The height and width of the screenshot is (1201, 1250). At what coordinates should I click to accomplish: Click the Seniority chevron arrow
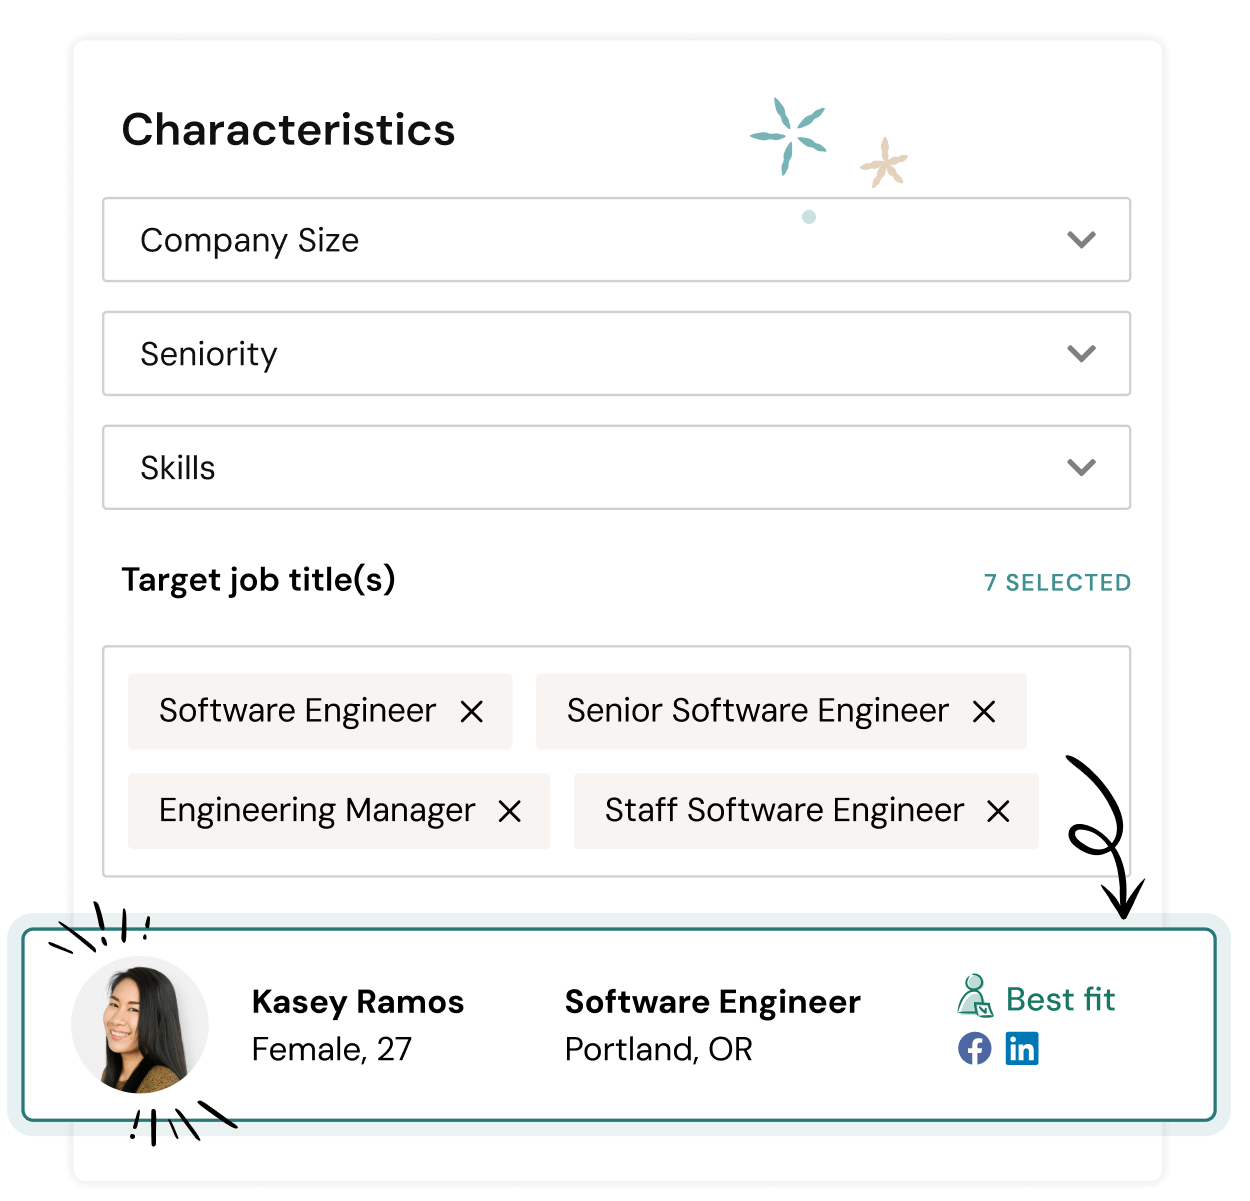[x=1080, y=354]
